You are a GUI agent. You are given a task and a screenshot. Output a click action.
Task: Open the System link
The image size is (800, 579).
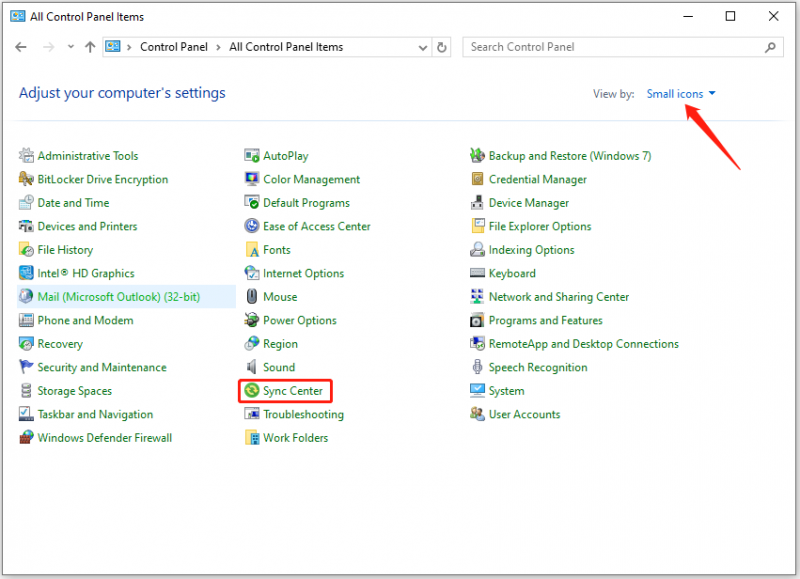point(506,391)
